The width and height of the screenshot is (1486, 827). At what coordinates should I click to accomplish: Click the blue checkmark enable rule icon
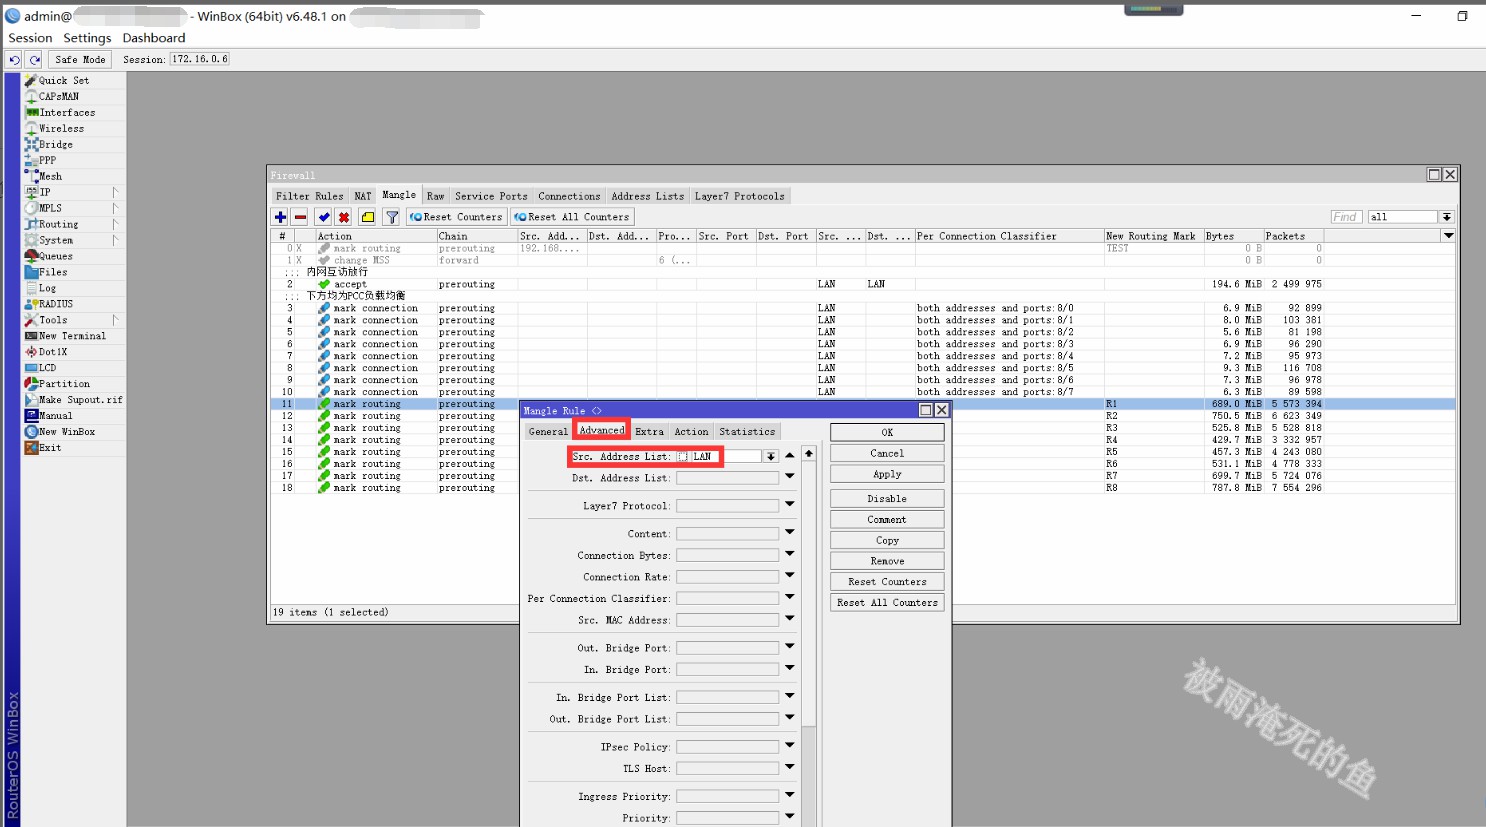tap(323, 217)
